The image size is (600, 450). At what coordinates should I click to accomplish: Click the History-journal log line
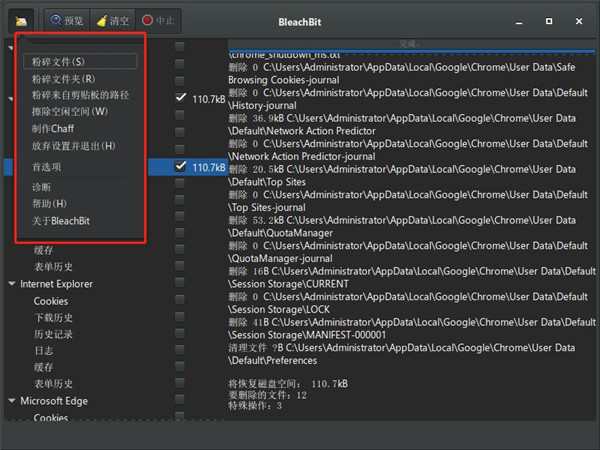pos(262,105)
